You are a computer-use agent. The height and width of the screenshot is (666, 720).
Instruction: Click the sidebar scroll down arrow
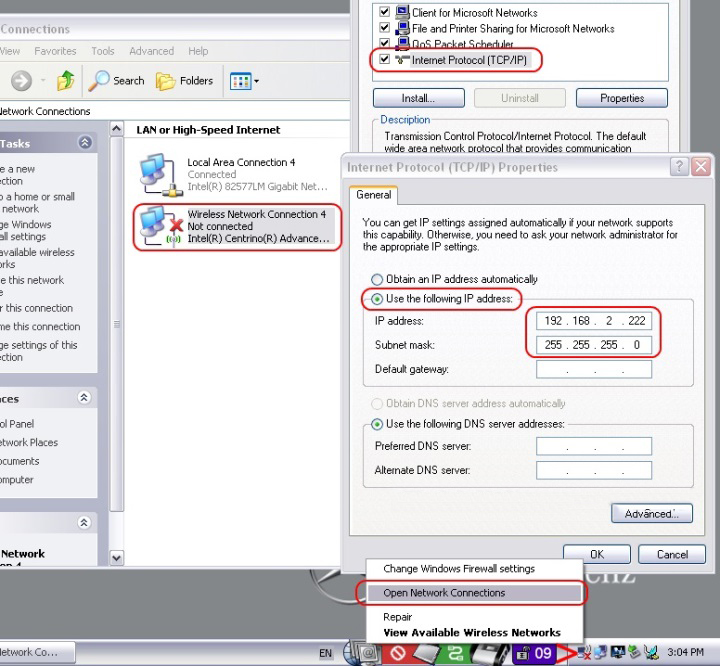point(117,558)
